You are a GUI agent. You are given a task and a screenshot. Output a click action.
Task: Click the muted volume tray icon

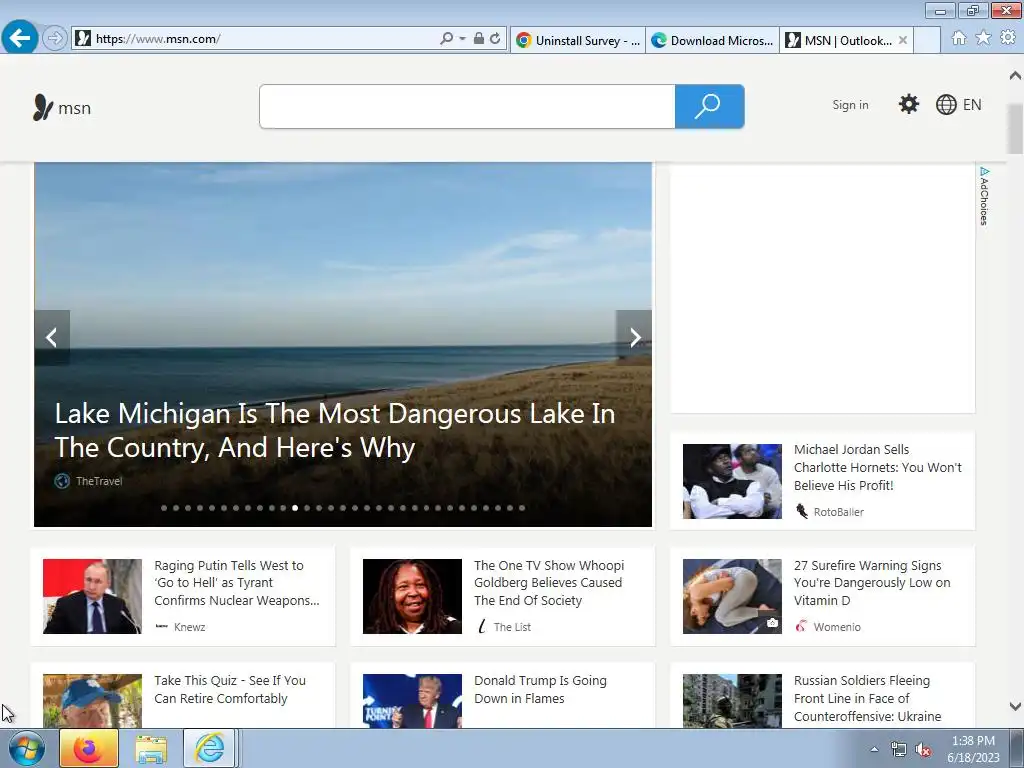click(923, 749)
